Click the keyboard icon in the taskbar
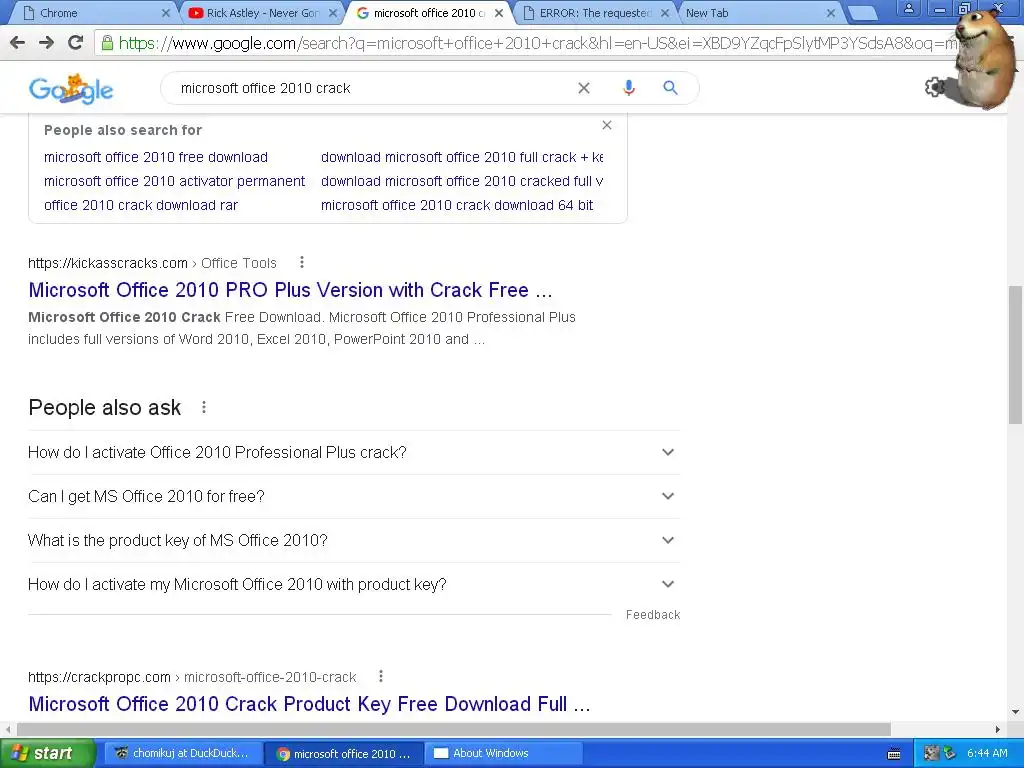1024x768 pixels. point(894,754)
